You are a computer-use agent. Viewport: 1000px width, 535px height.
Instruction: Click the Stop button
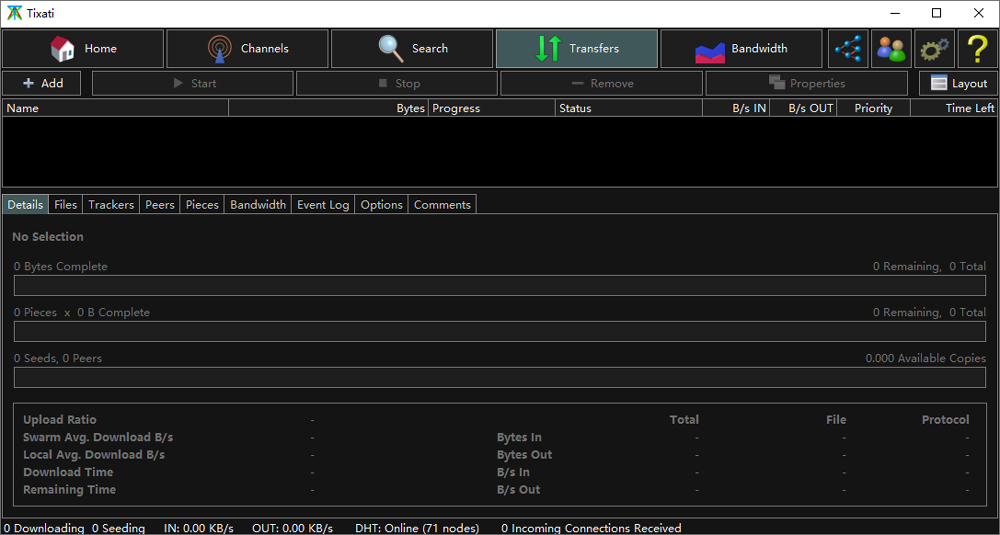pos(397,84)
